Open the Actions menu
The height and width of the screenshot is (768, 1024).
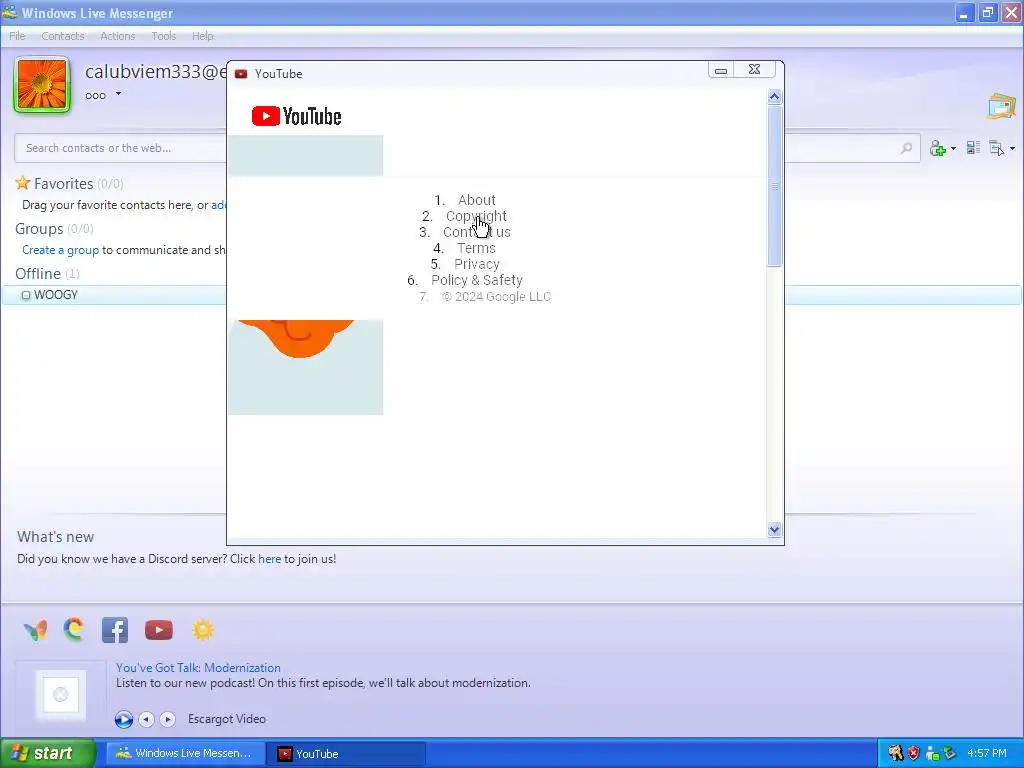point(118,36)
